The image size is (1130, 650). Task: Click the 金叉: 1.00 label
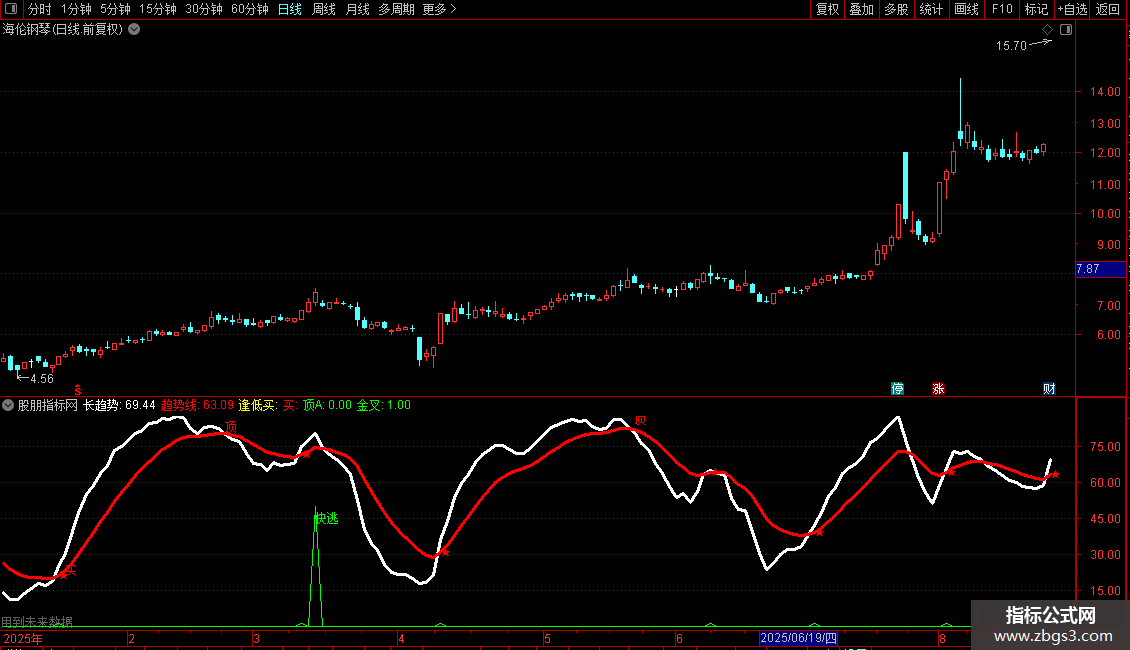(384, 405)
